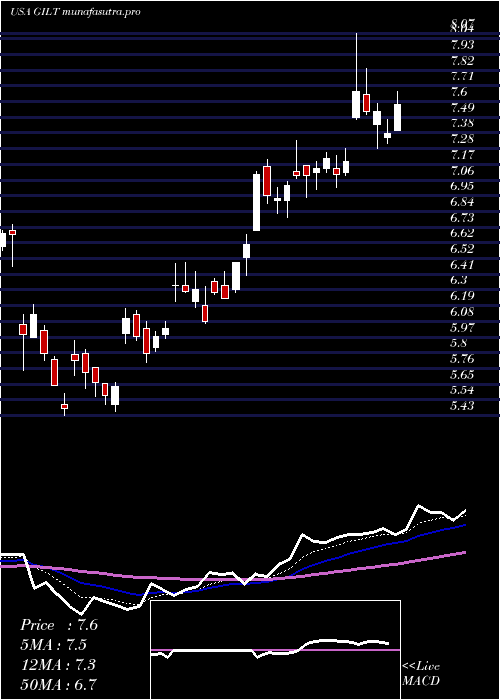Viewport: 500px width, 700px height.
Task: Click the 7.93 price axis label
Action: (x=462, y=45)
